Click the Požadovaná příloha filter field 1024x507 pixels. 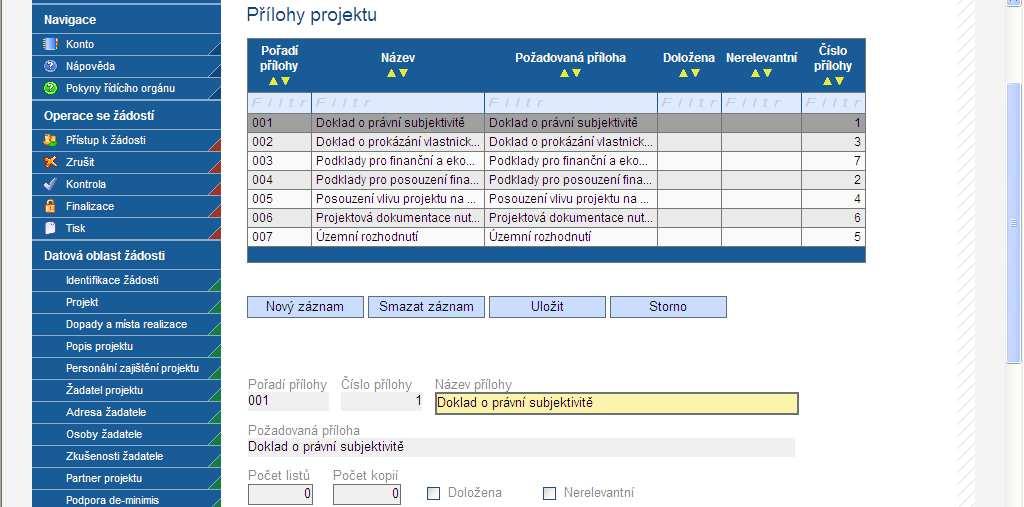point(571,103)
